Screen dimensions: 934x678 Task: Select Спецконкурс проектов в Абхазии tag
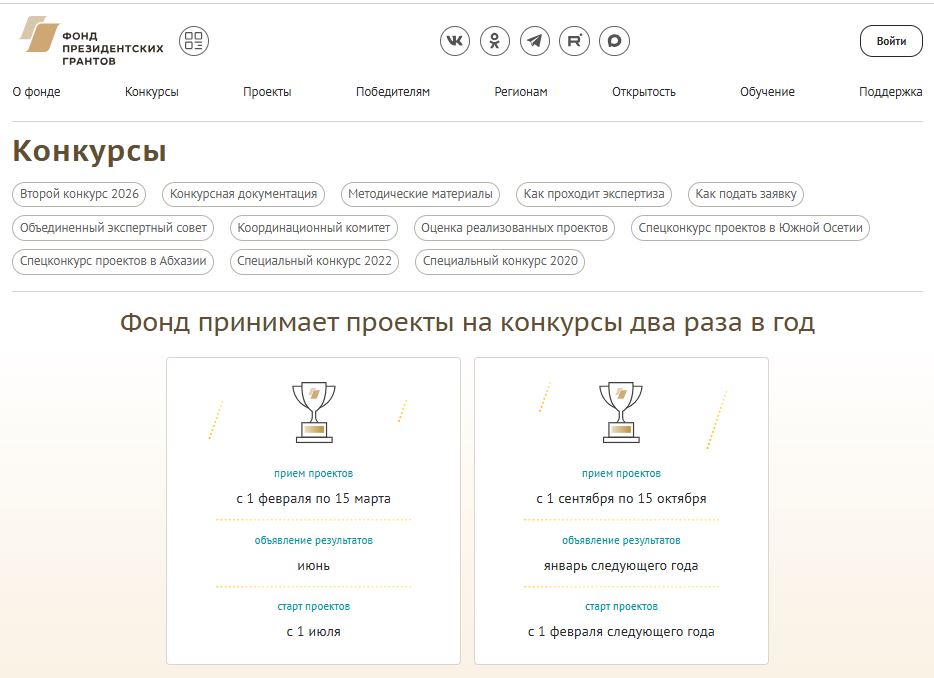113,262
